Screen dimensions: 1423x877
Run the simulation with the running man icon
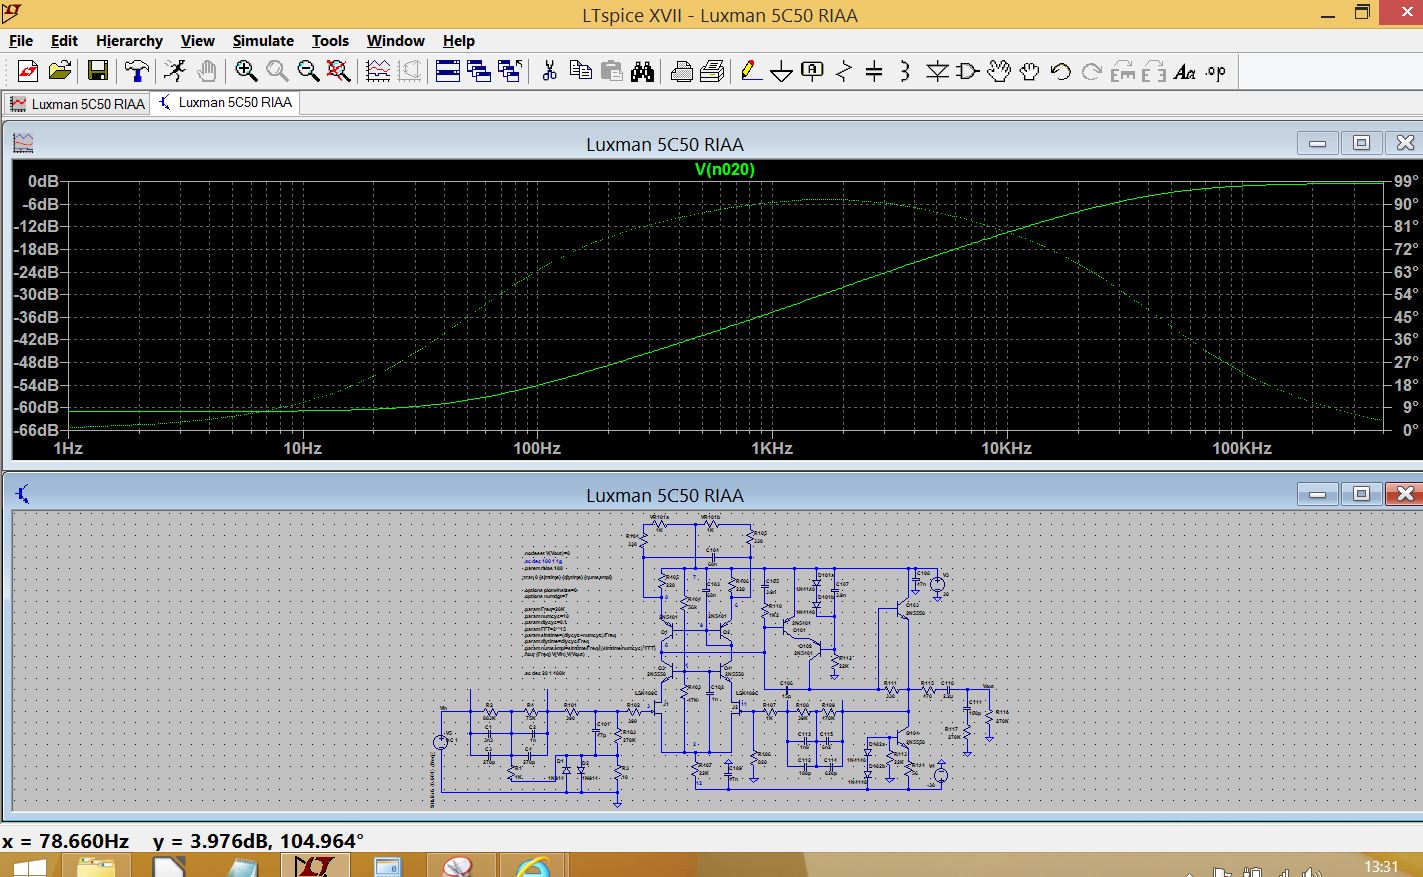(175, 71)
